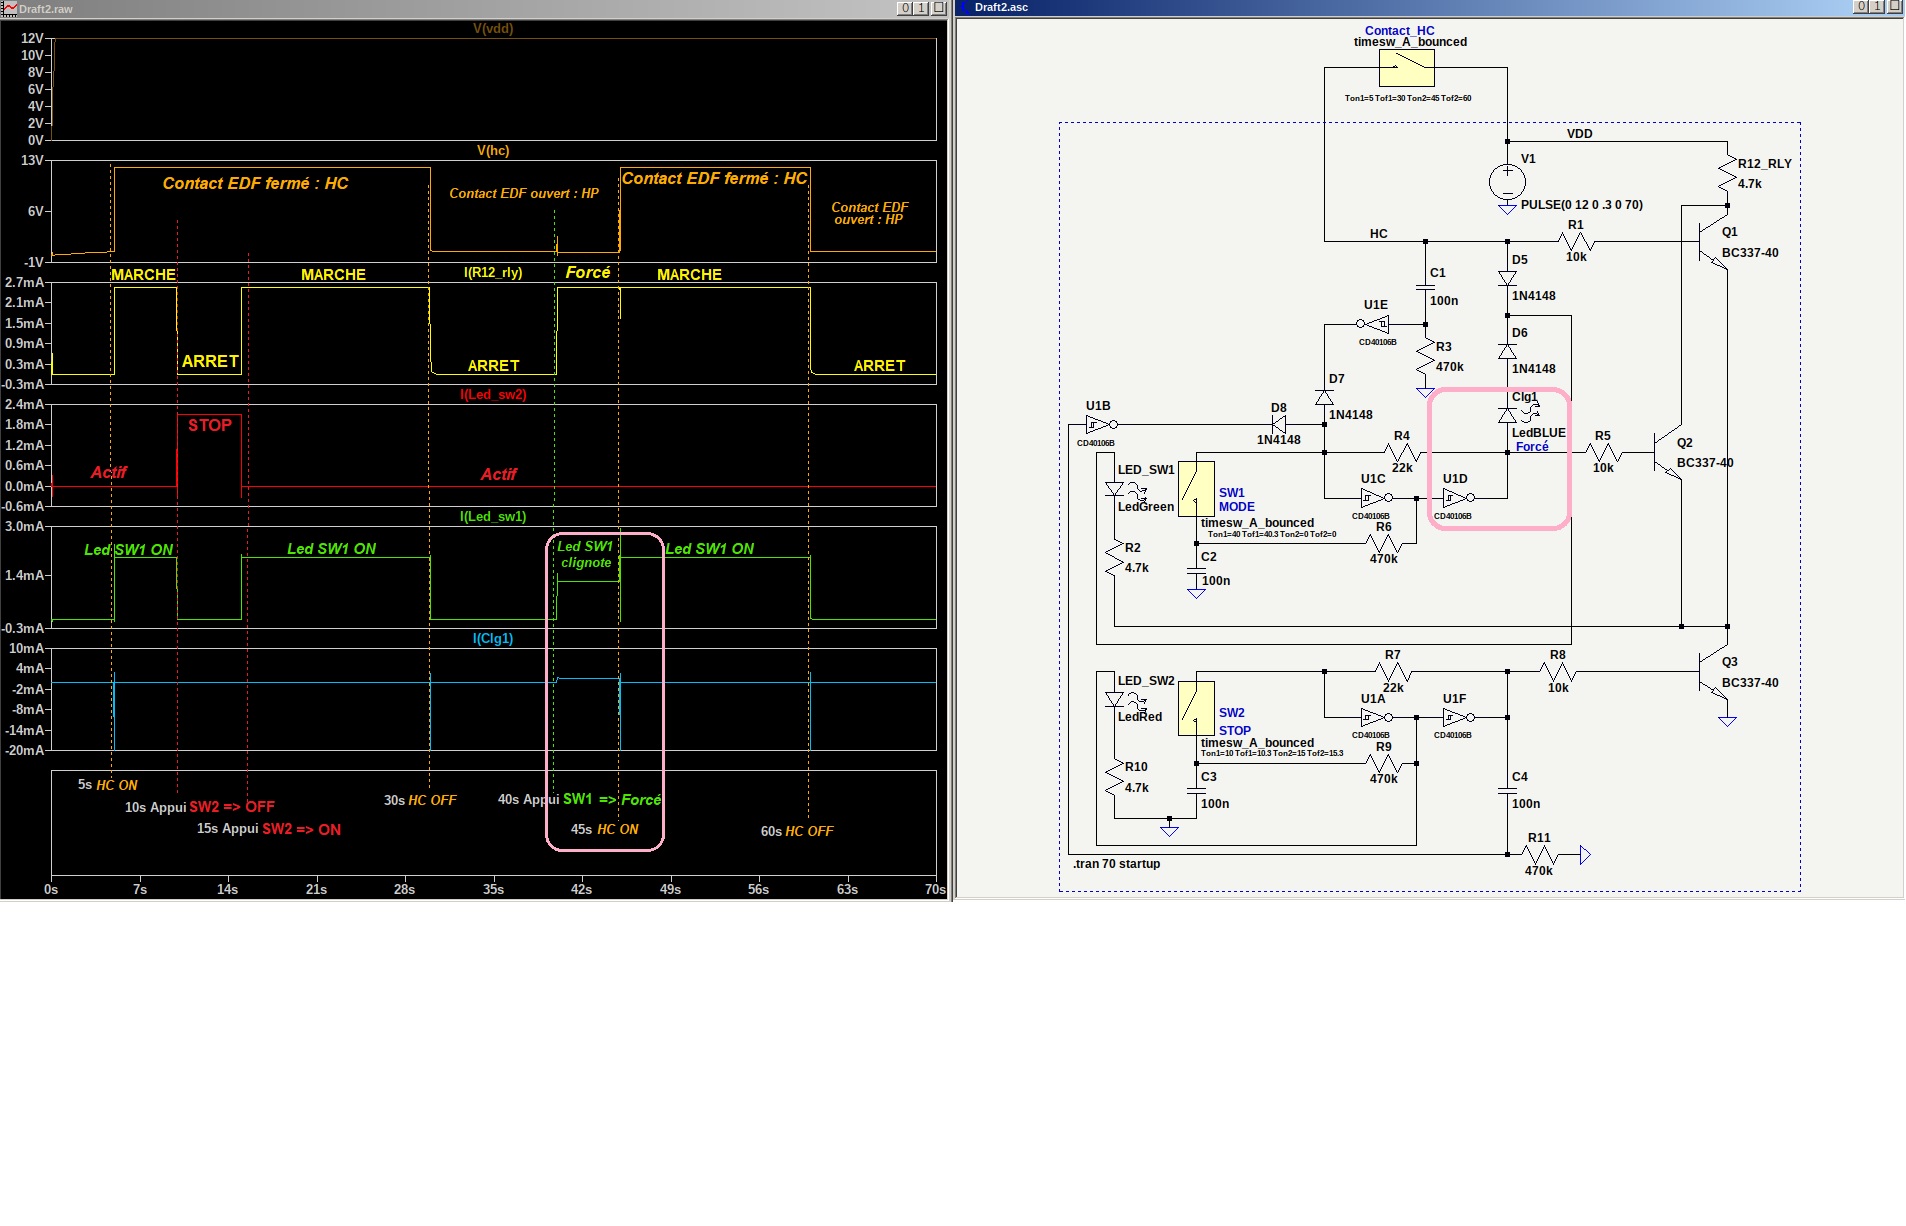Image resolution: width=1906 pixels, height=1226 pixels.
Task: Select transistor Q2 in the schematic
Action: point(1667,452)
